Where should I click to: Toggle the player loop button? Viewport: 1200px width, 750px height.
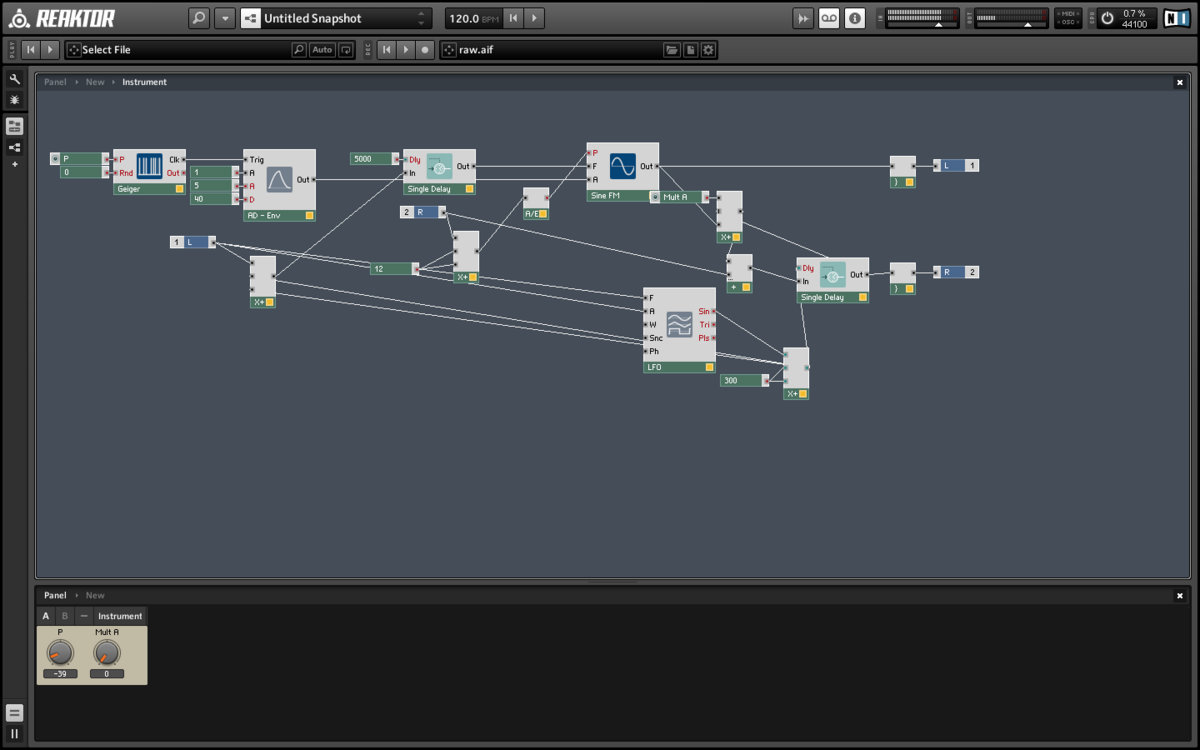346,49
